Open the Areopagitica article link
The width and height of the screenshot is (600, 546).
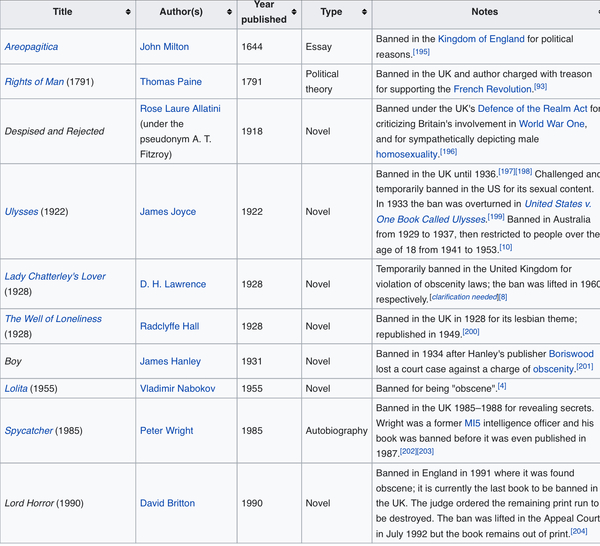pos(31,47)
